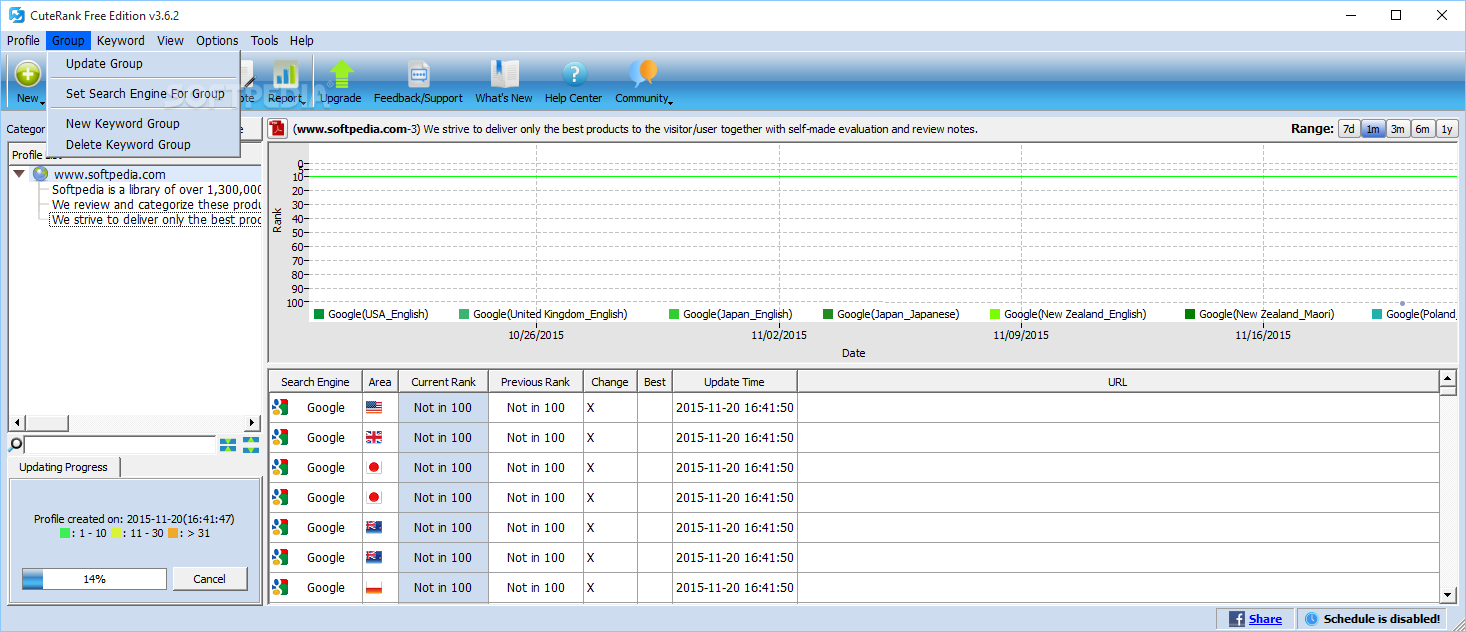The height and width of the screenshot is (632, 1466).
Task: Export chart via red PDF icon
Action: (277, 129)
